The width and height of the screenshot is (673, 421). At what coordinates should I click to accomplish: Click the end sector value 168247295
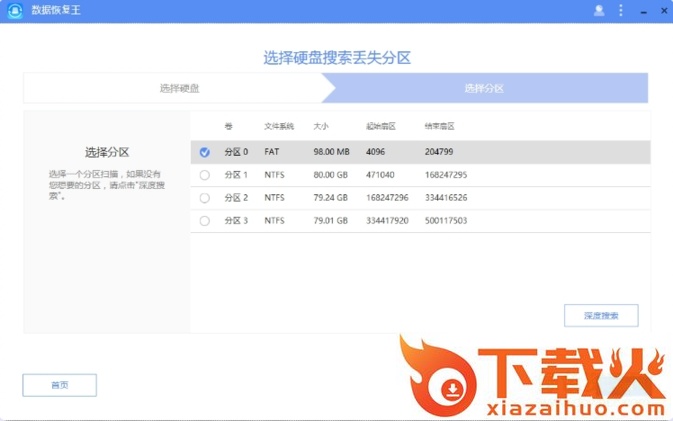(x=446, y=175)
